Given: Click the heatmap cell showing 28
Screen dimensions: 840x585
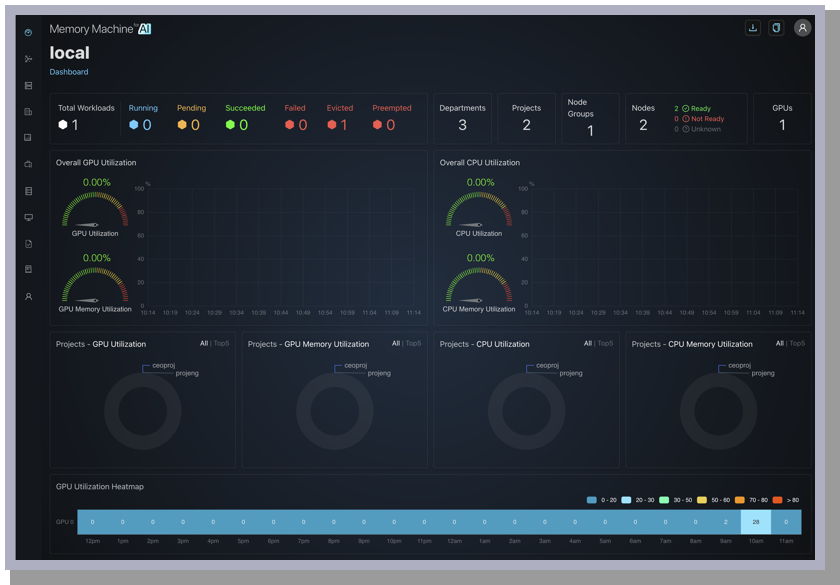Looking at the screenshot, I should pyautogui.click(x=756, y=522).
